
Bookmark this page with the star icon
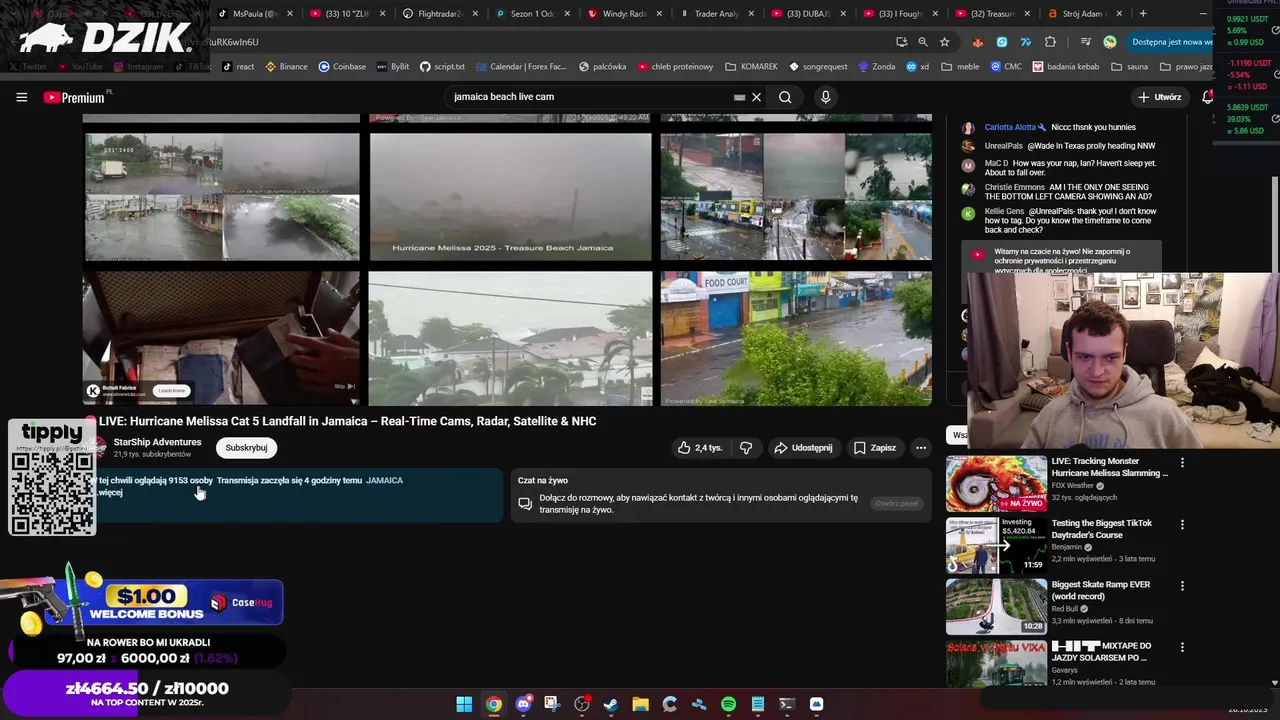944,42
